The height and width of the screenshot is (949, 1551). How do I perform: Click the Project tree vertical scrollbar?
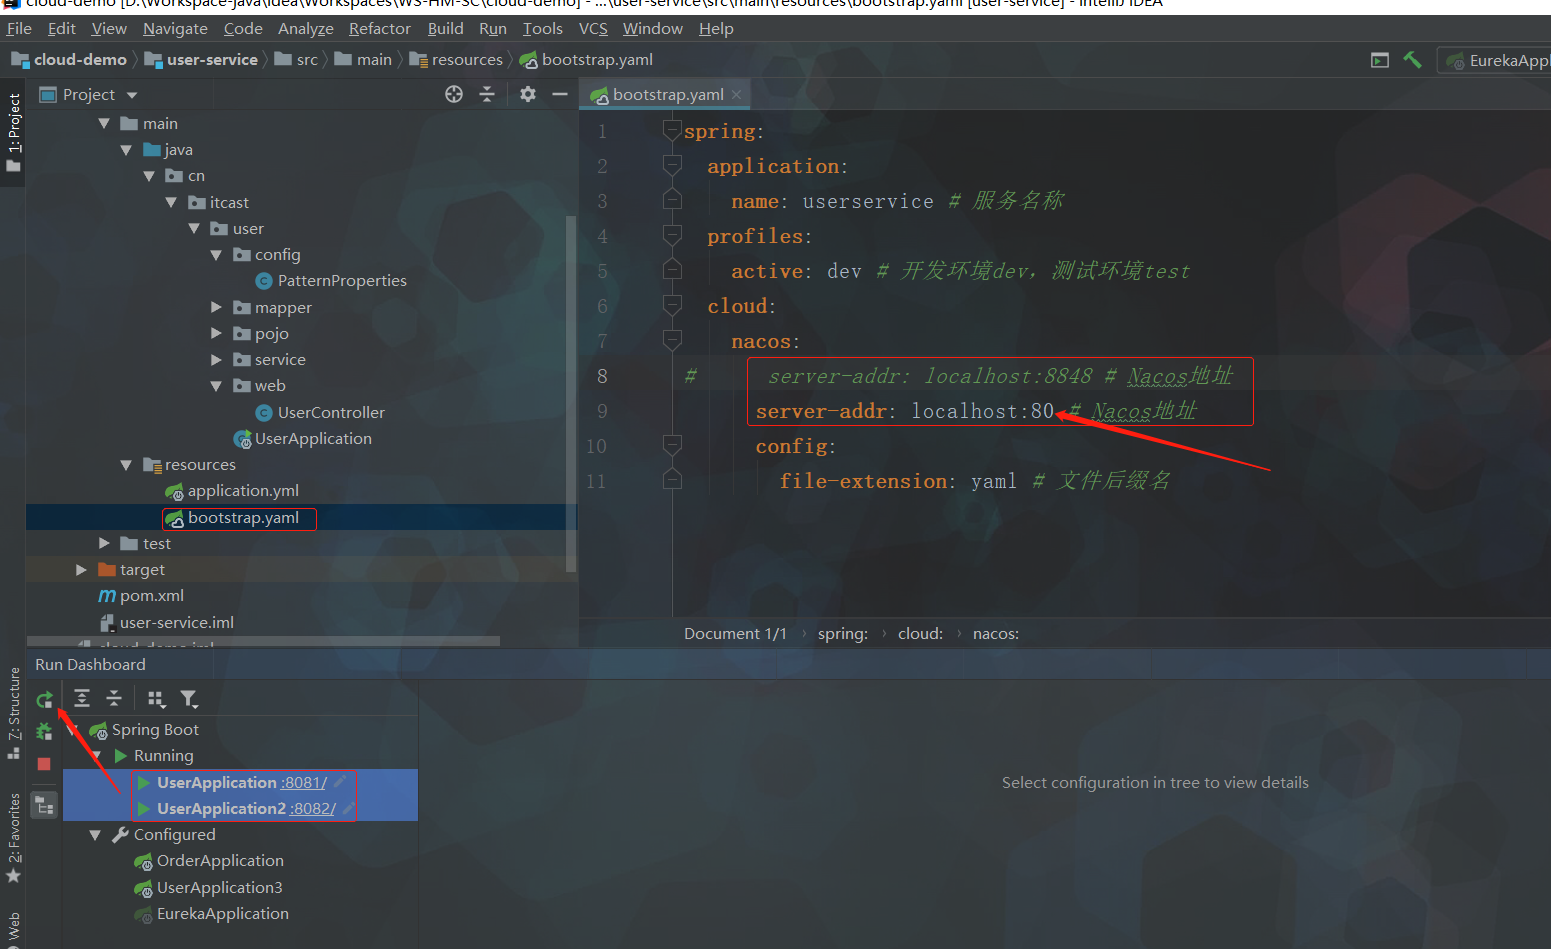[x=571, y=393]
